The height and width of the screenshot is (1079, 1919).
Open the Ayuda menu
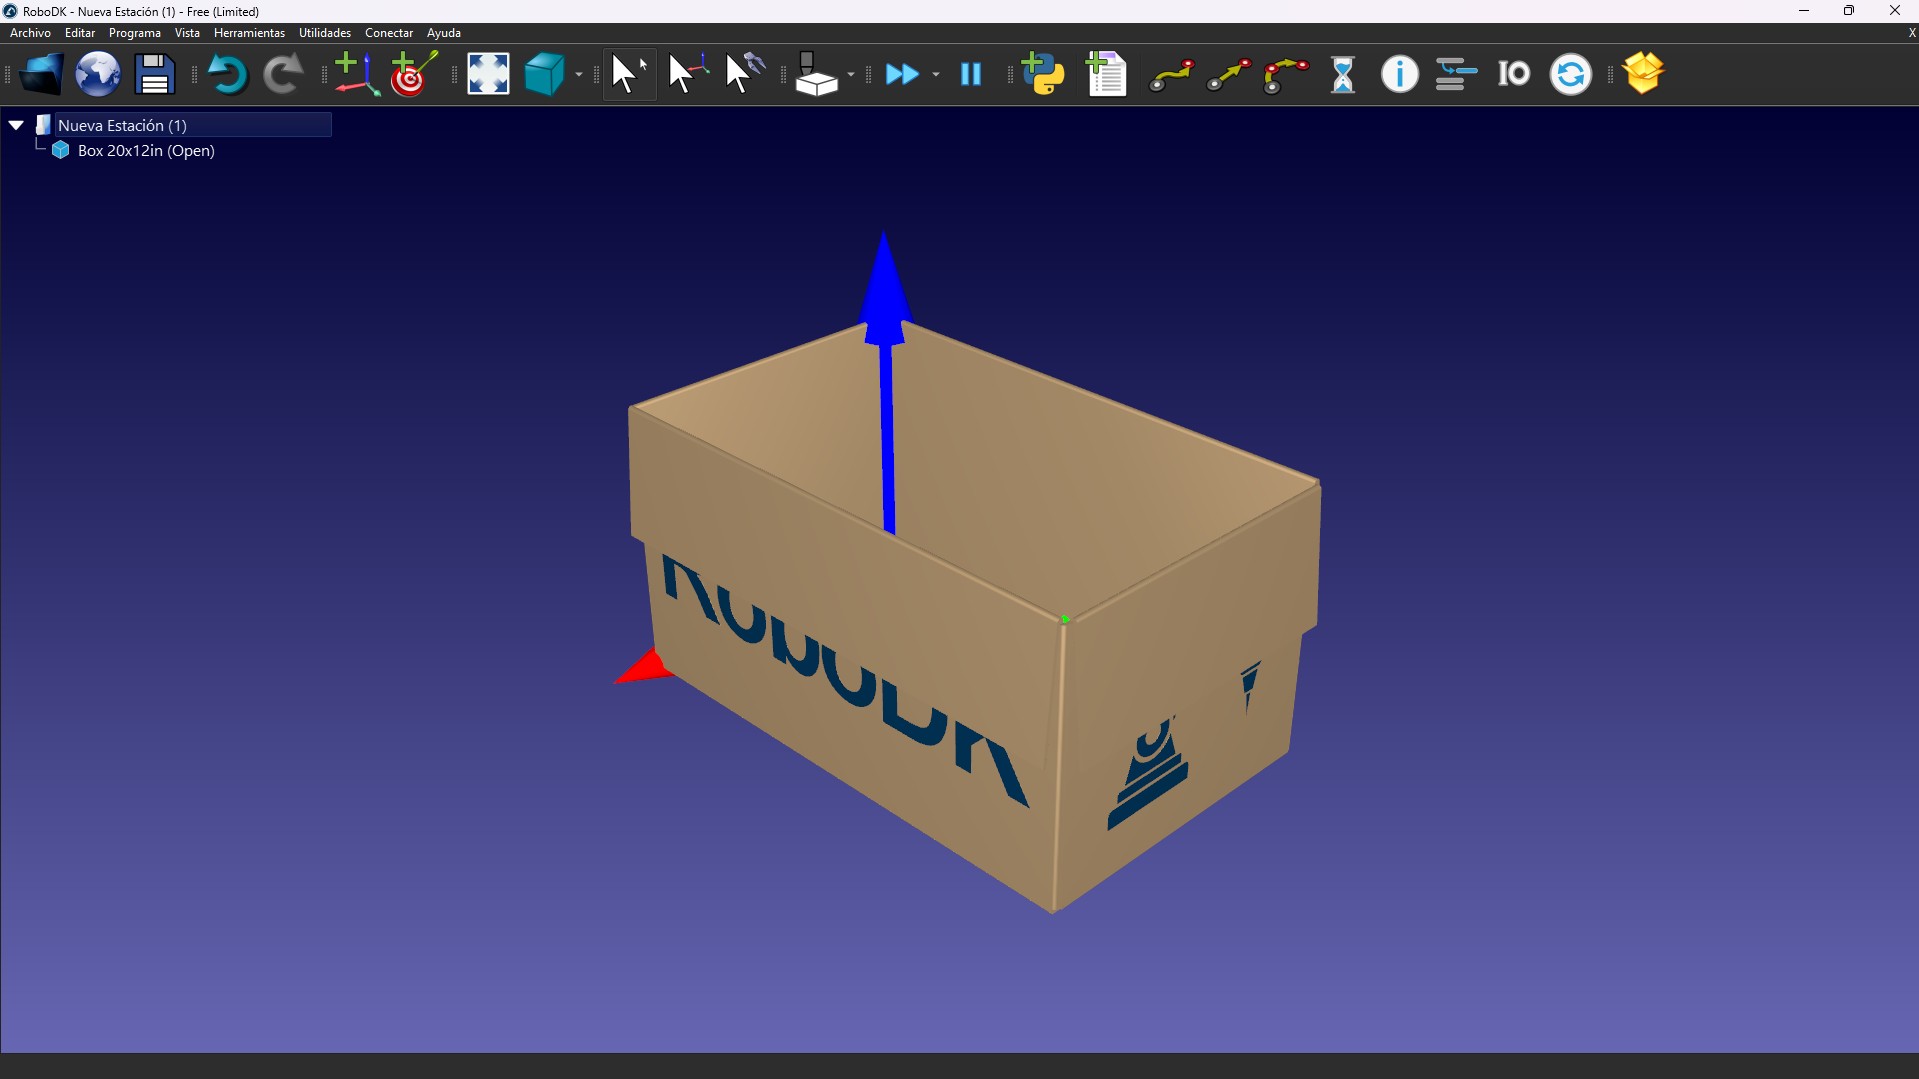[x=444, y=33]
